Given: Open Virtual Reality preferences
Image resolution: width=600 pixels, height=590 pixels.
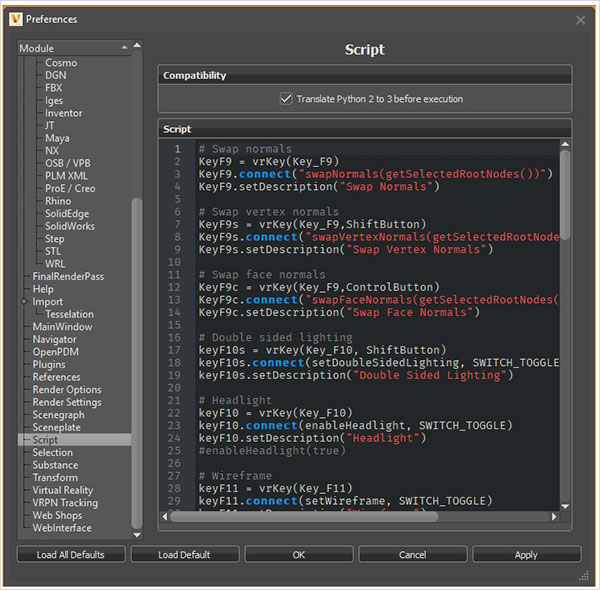Looking at the screenshot, I should click(63, 490).
